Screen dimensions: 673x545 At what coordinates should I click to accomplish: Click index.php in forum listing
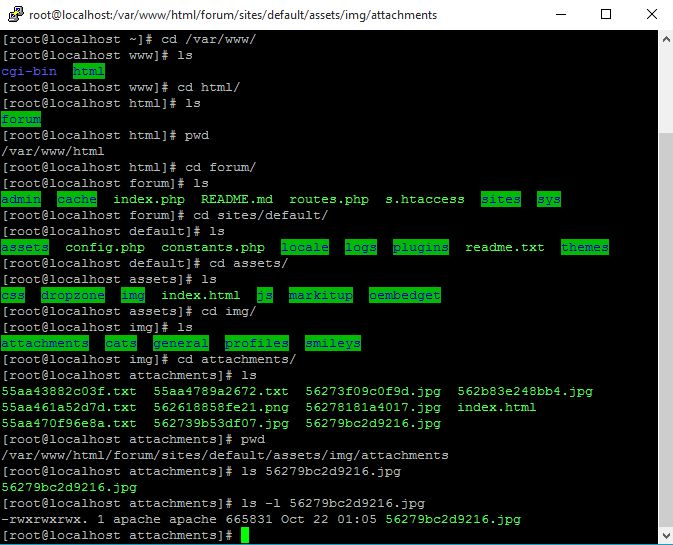click(x=149, y=199)
